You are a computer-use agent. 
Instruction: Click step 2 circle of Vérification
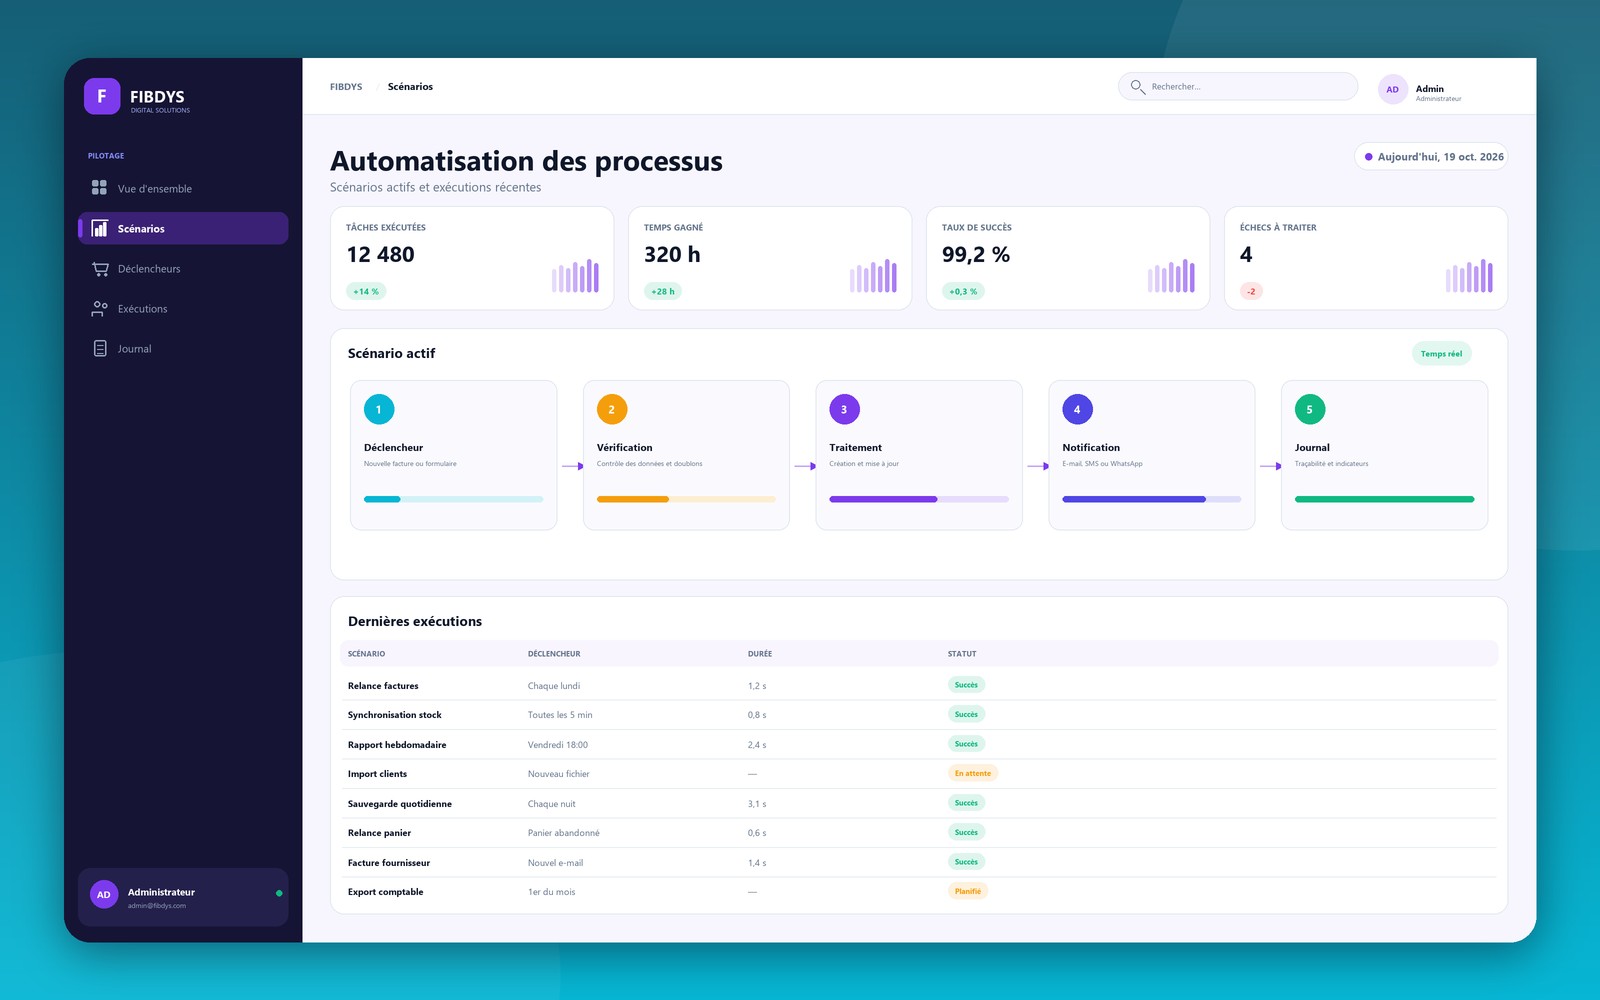[x=612, y=409]
